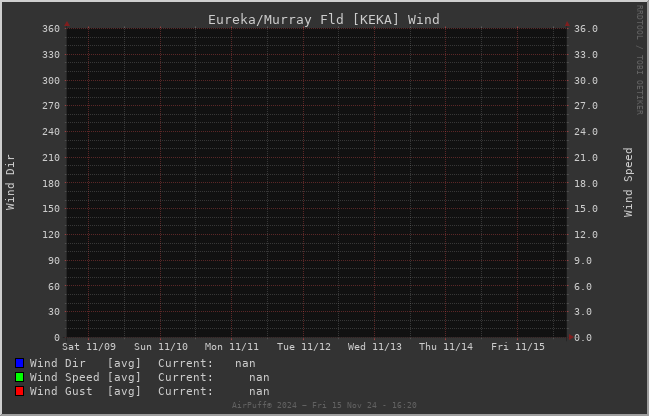Click the left axis value 330
This screenshot has width=649, height=416.
(51, 55)
